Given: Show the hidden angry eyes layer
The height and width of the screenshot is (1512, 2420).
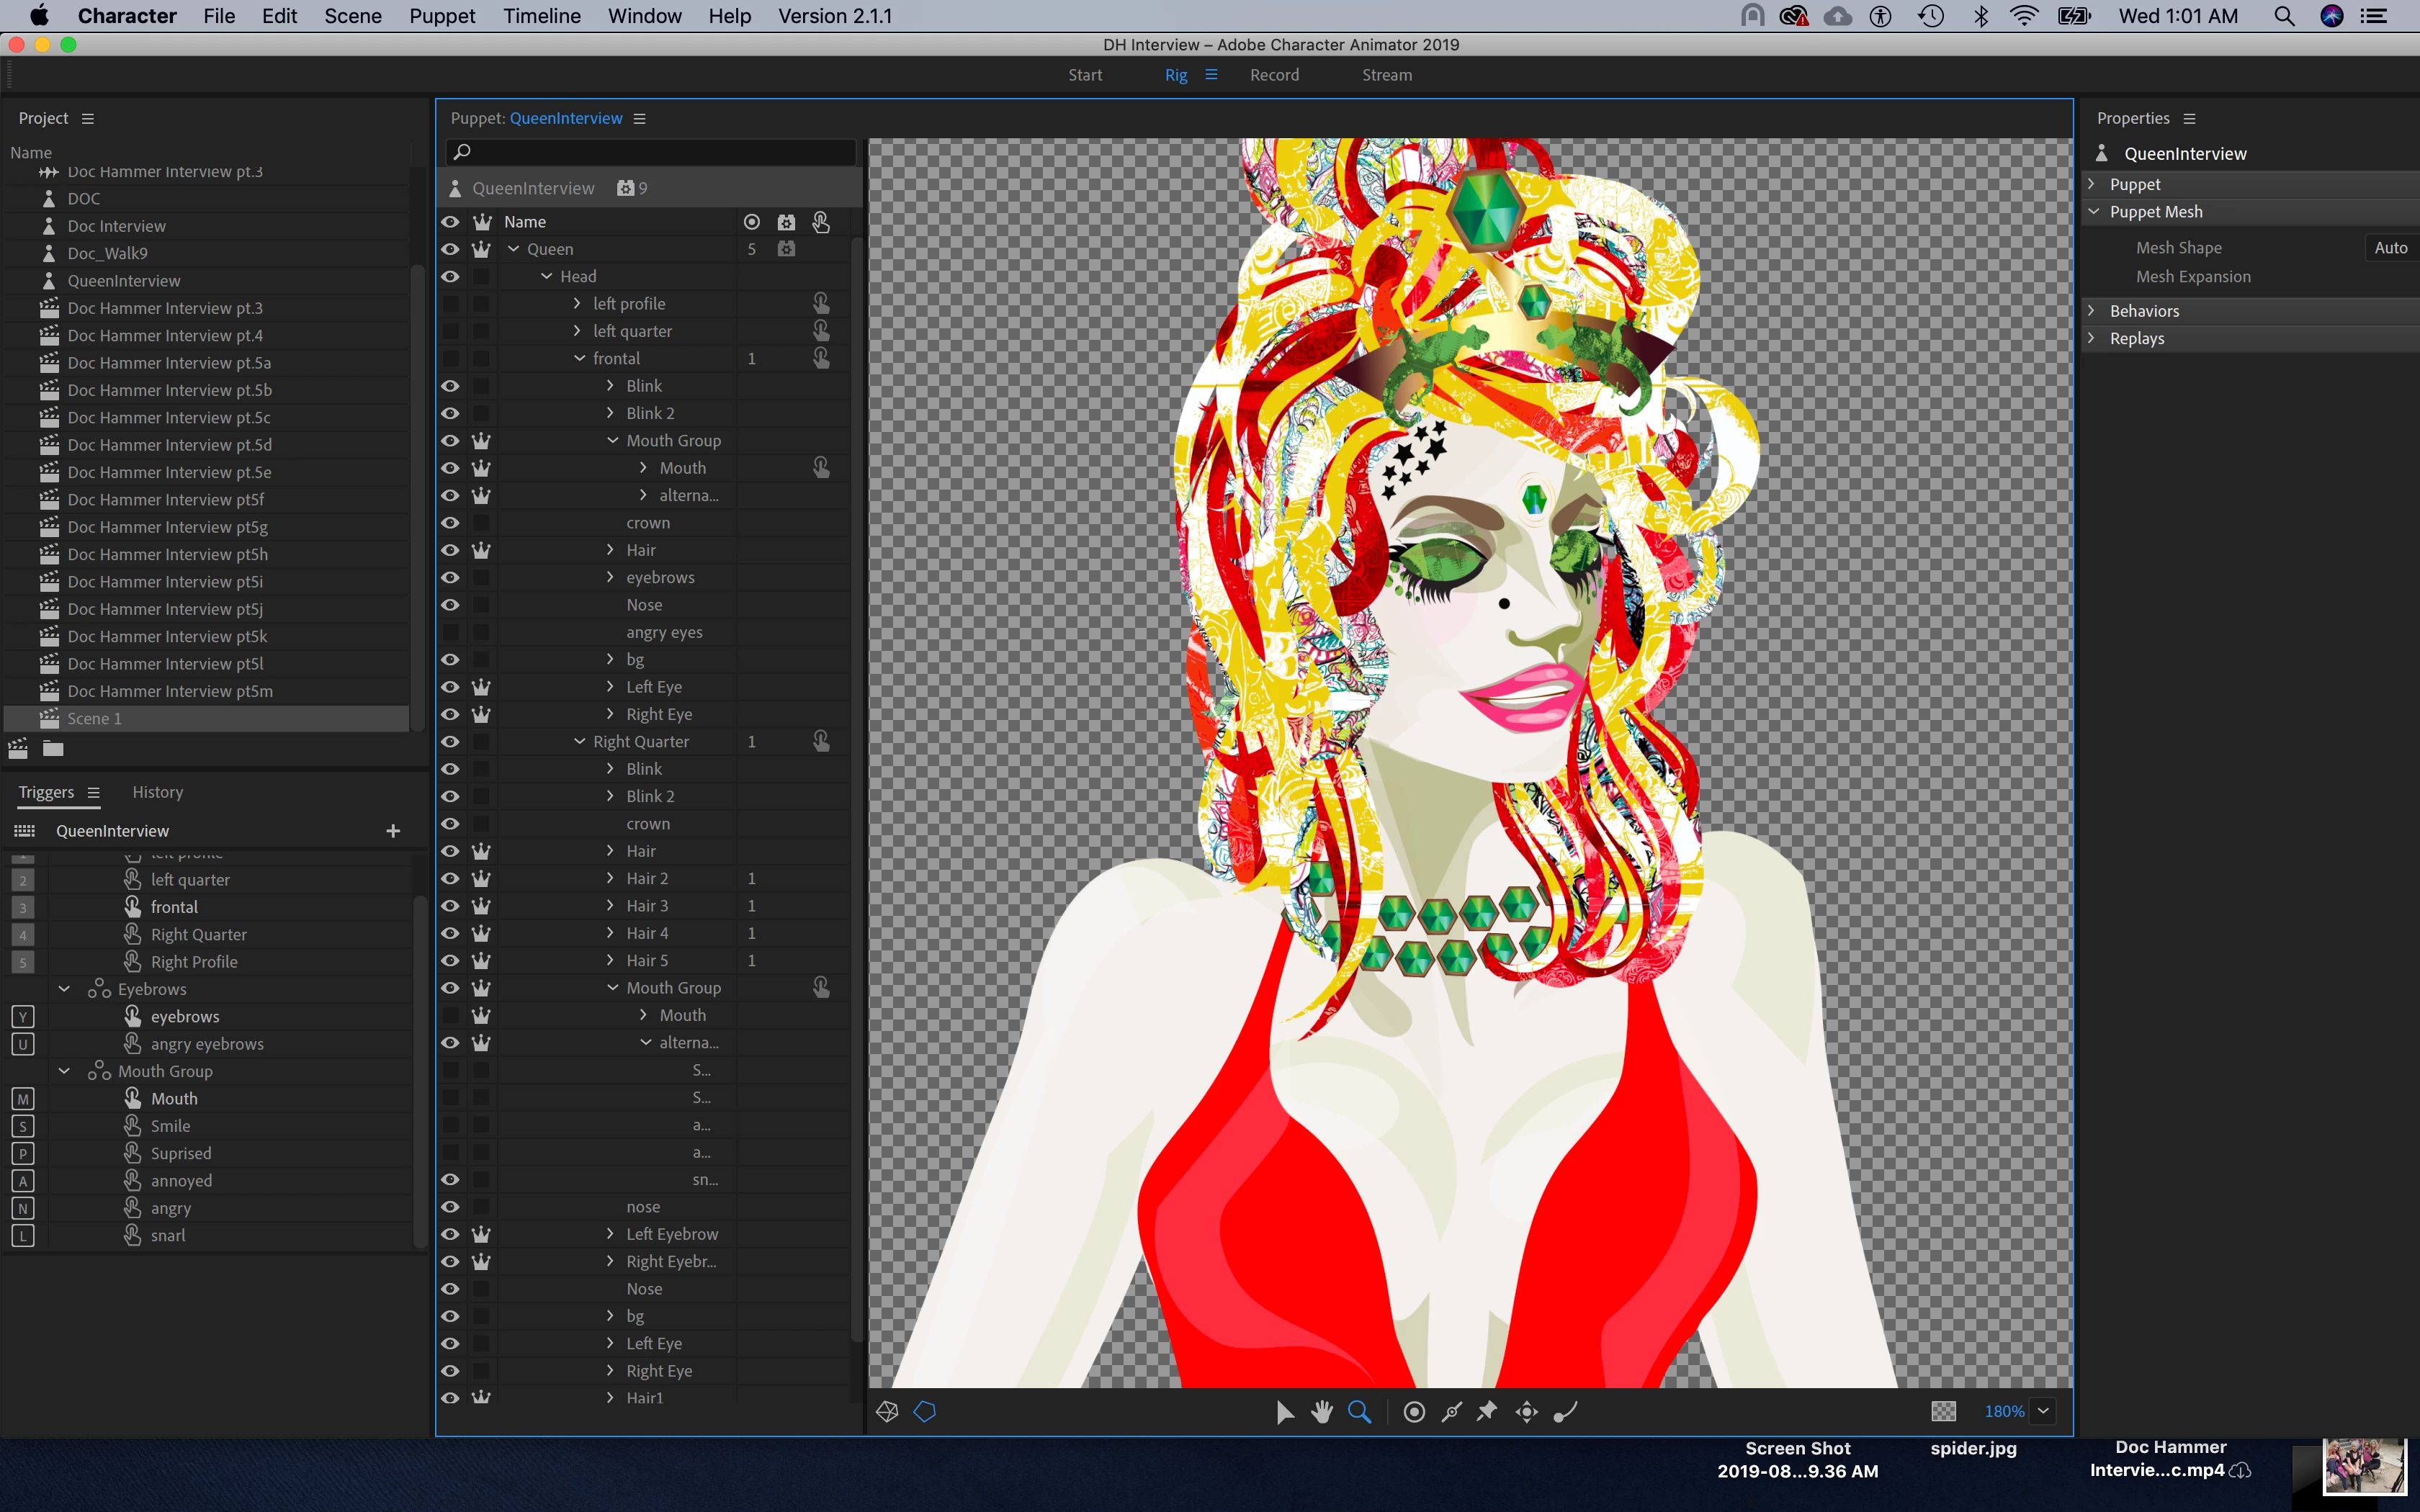Looking at the screenshot, I should [x=451, y=632].
